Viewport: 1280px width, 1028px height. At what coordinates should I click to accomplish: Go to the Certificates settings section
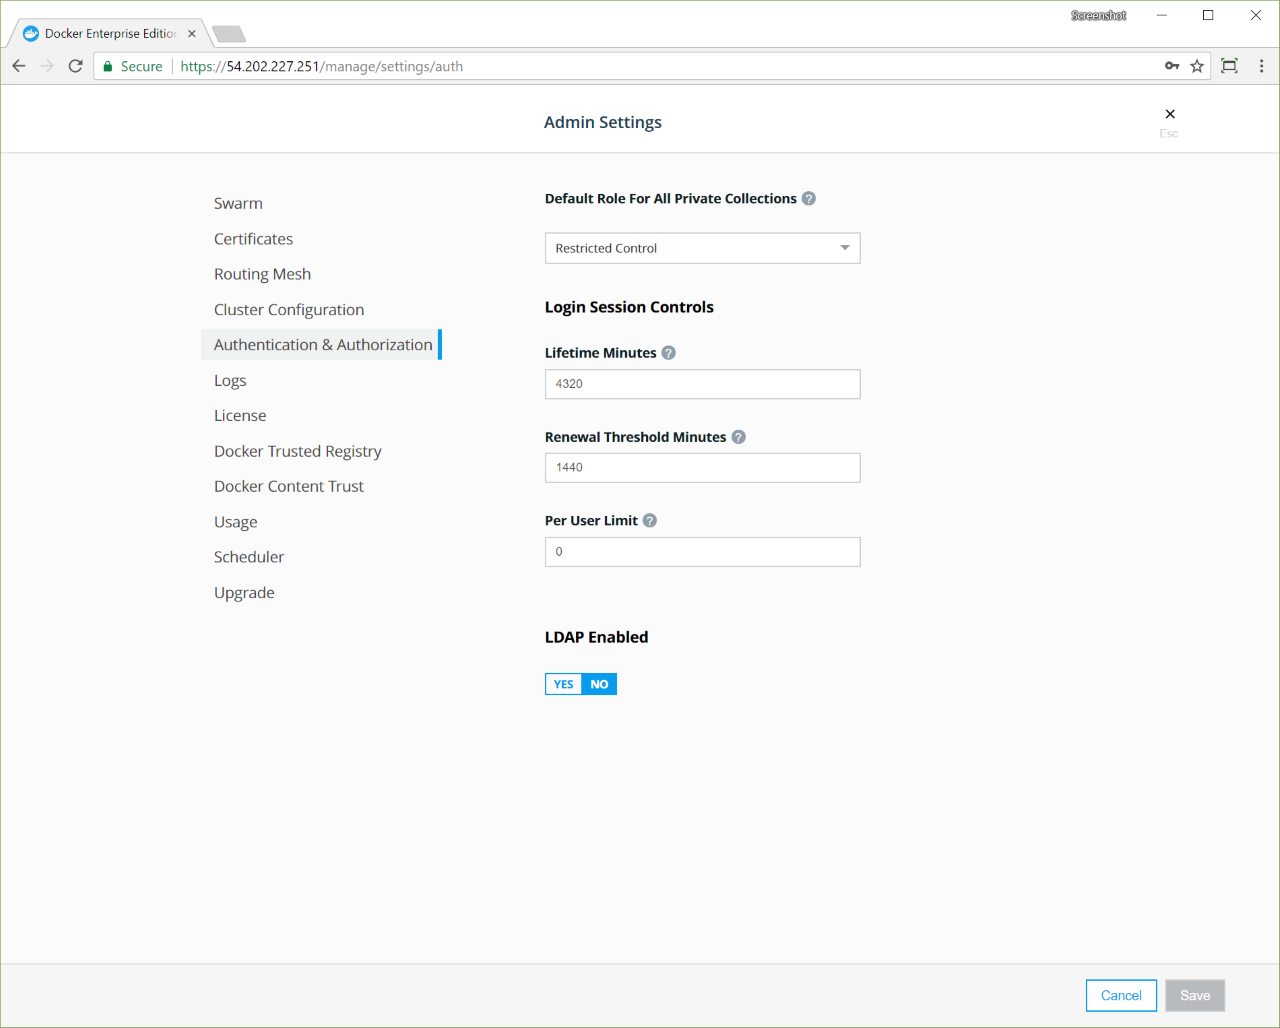point(253,239)
